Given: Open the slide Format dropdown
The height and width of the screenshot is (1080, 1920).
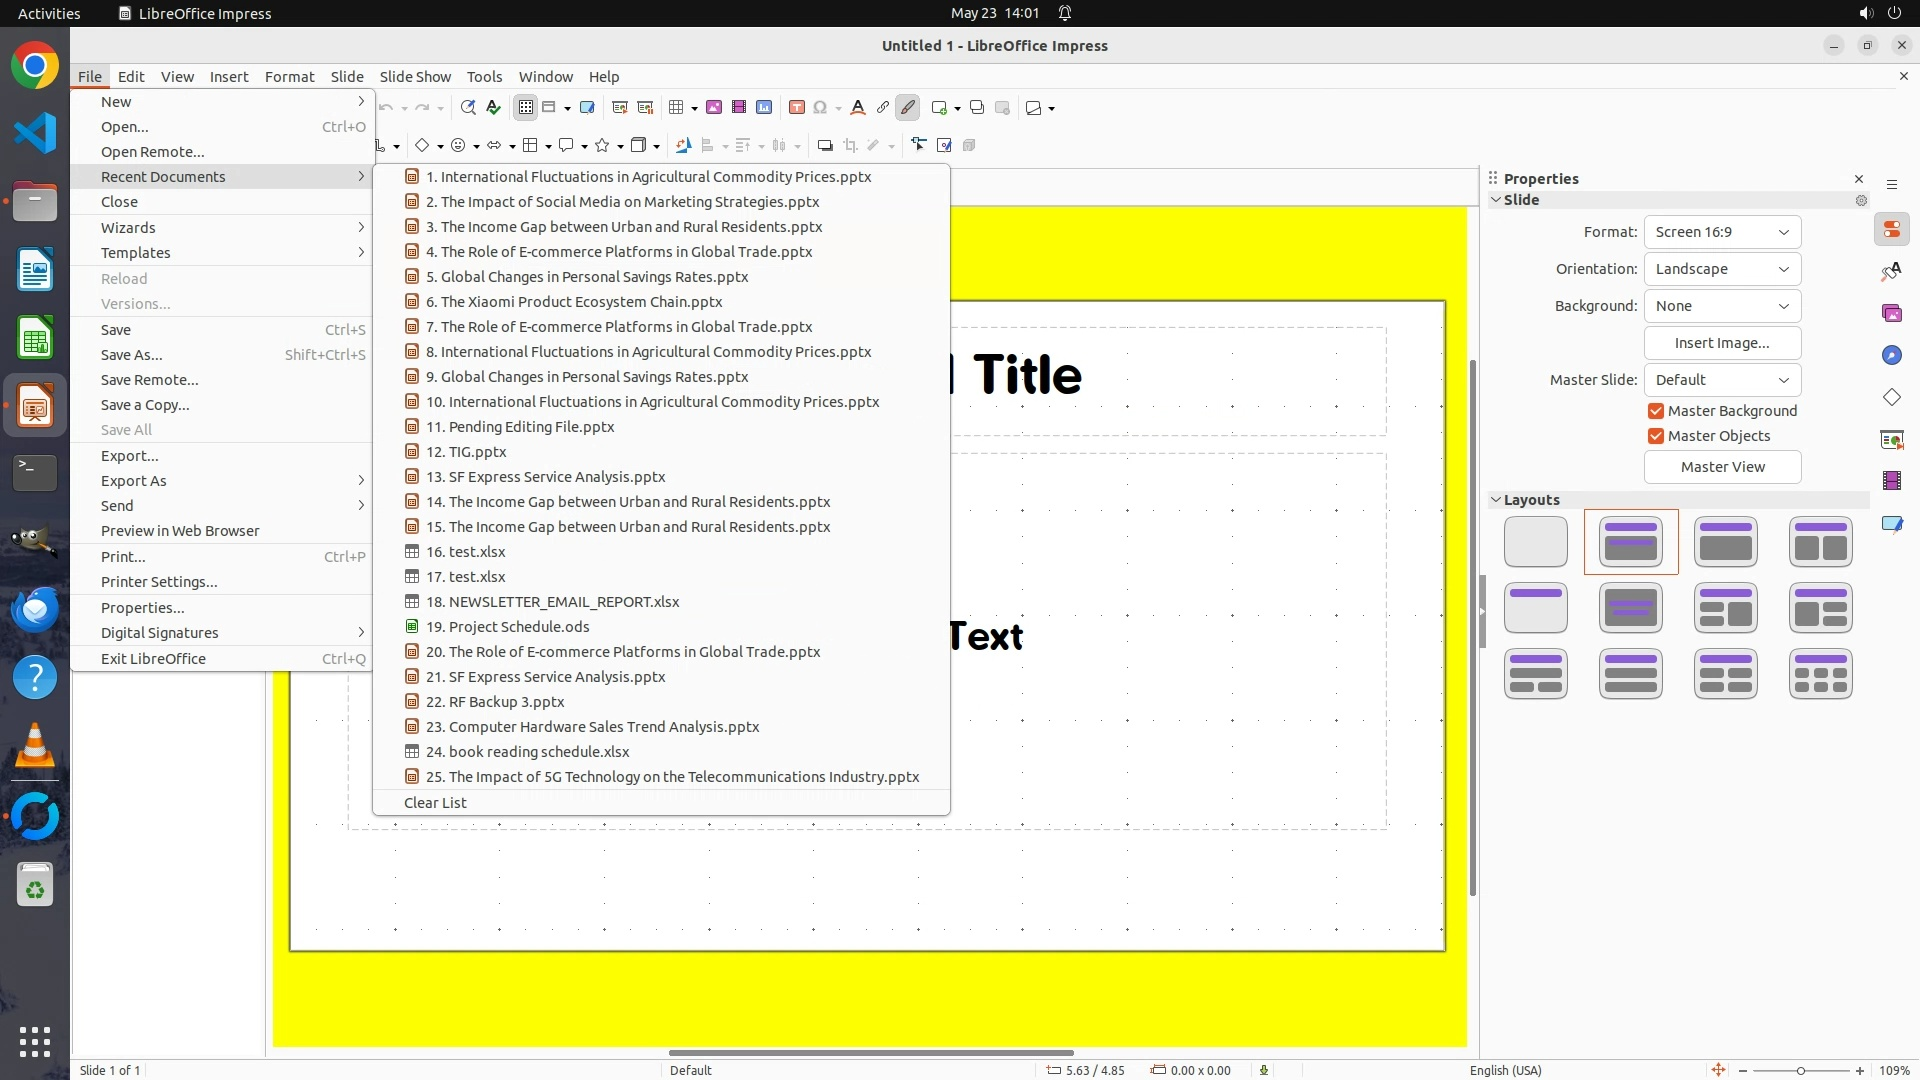Looking at the screenshot, I should pos(1722,232).
